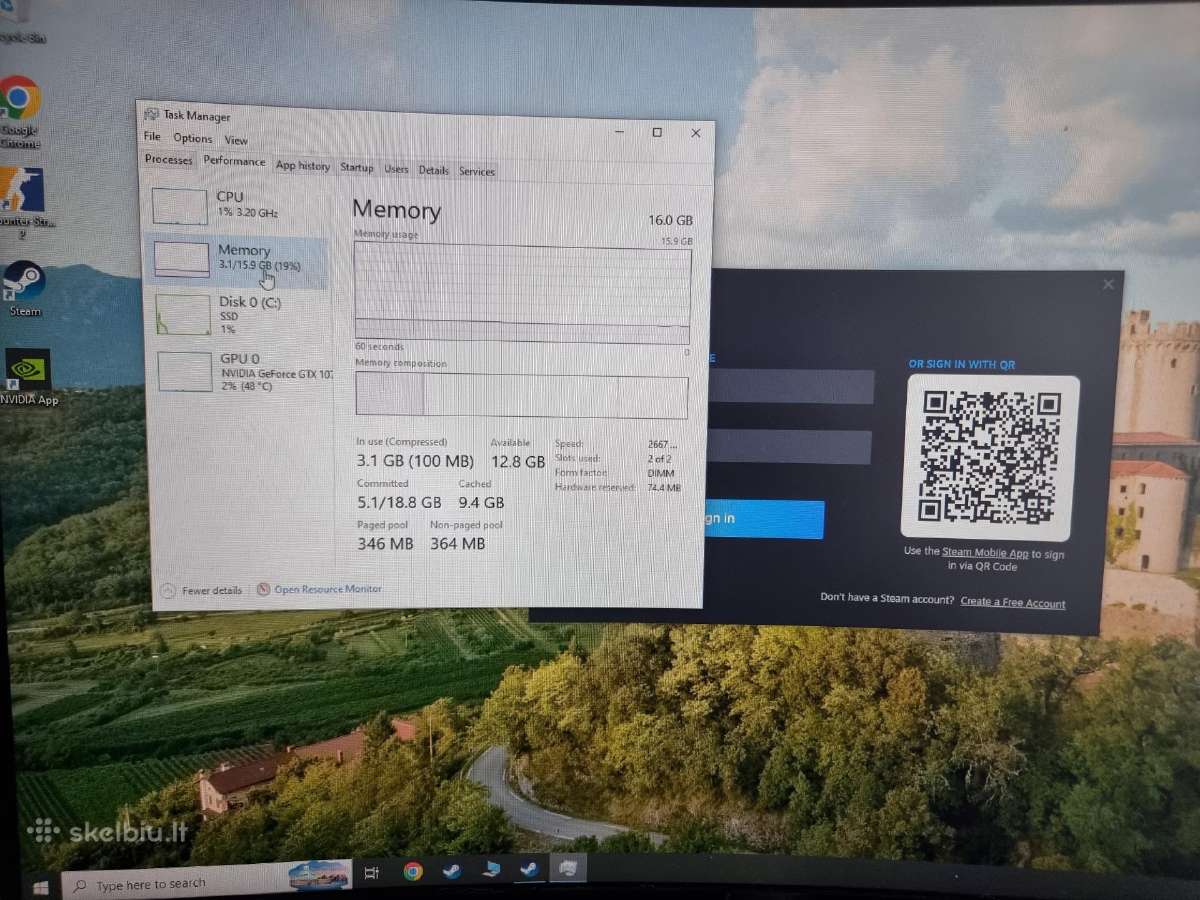Switch to the Details tab
Image resolution: width=1200 pixels, height=900 pixels.
coord(433,170)
